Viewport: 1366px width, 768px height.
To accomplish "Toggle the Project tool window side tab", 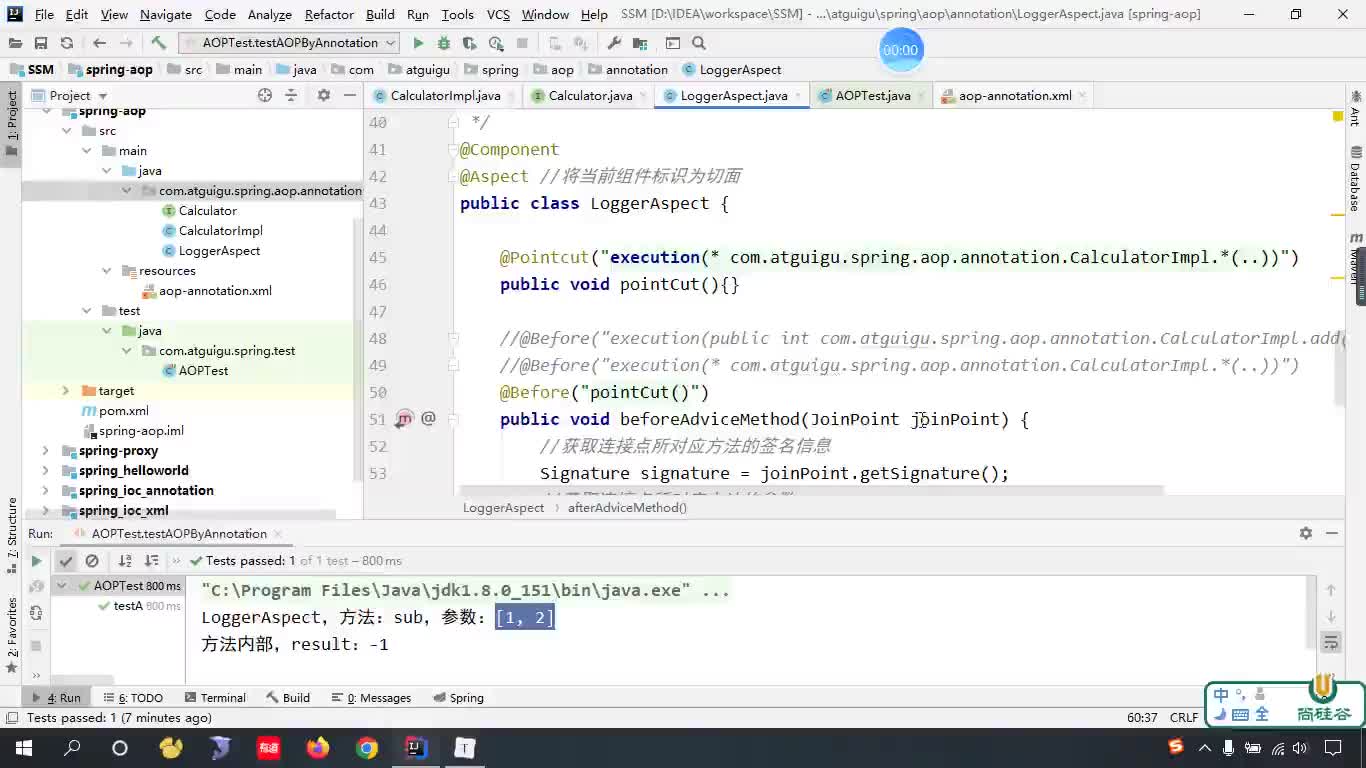I will 12,122.
